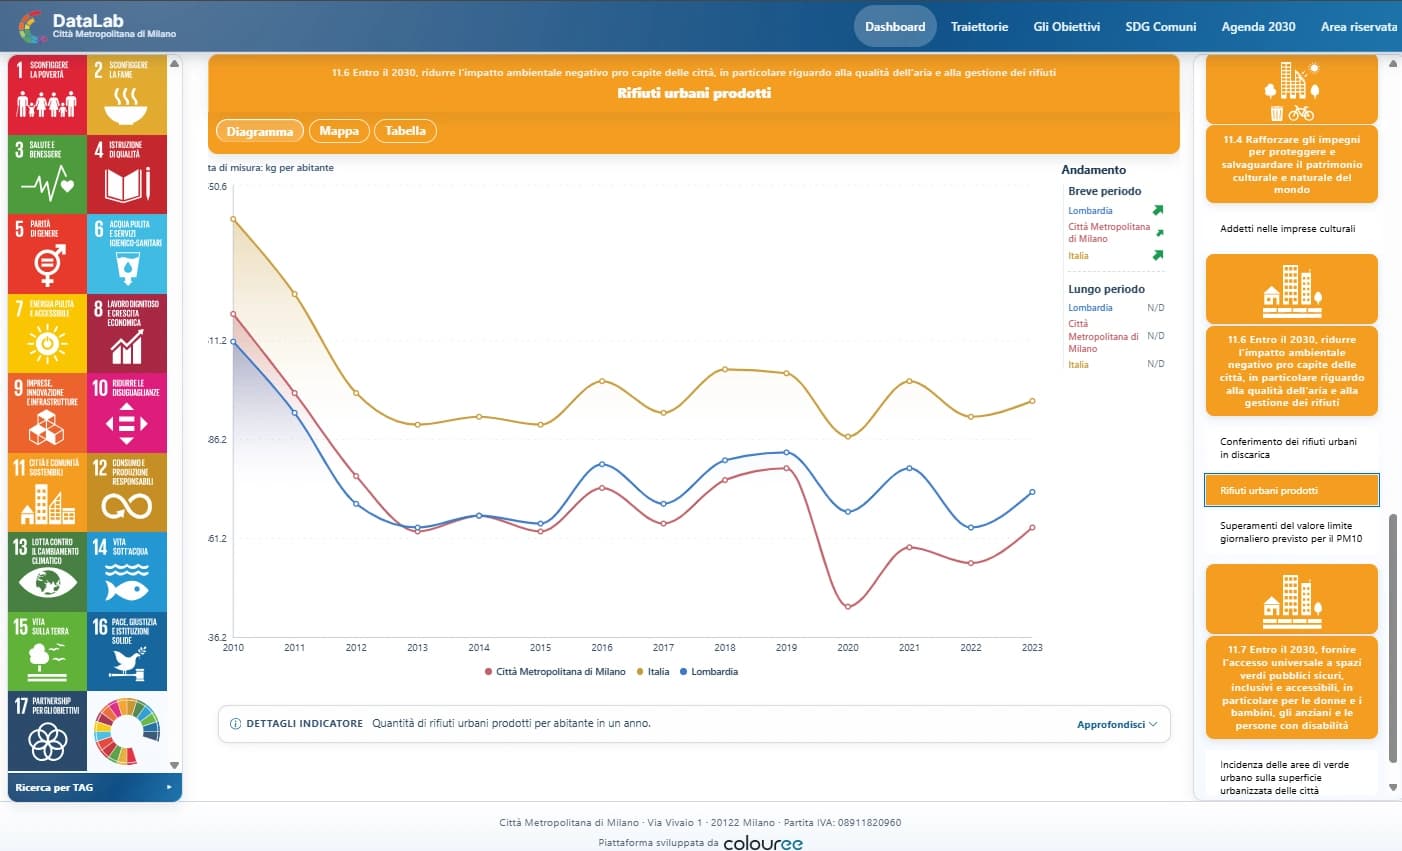
Task: Toggle Italia series in chart legend
Action: click(653, 672)
